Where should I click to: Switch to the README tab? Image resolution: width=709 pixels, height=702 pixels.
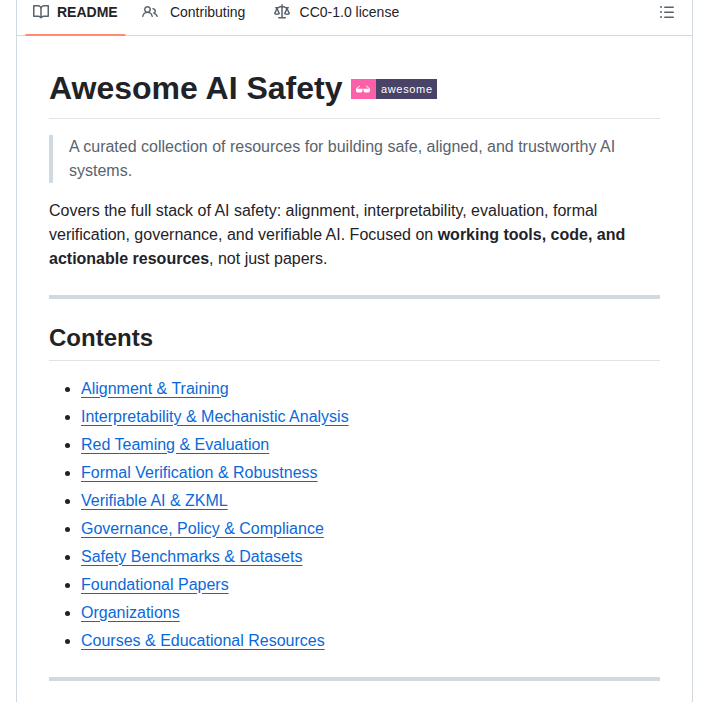point(75,12)
